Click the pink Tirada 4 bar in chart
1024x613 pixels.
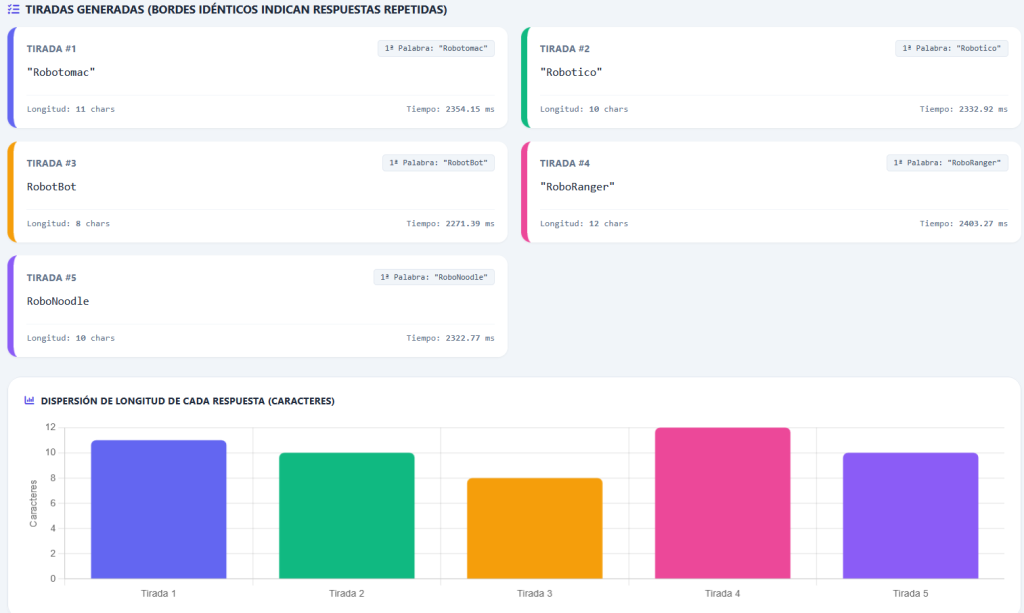coord(722,503)
